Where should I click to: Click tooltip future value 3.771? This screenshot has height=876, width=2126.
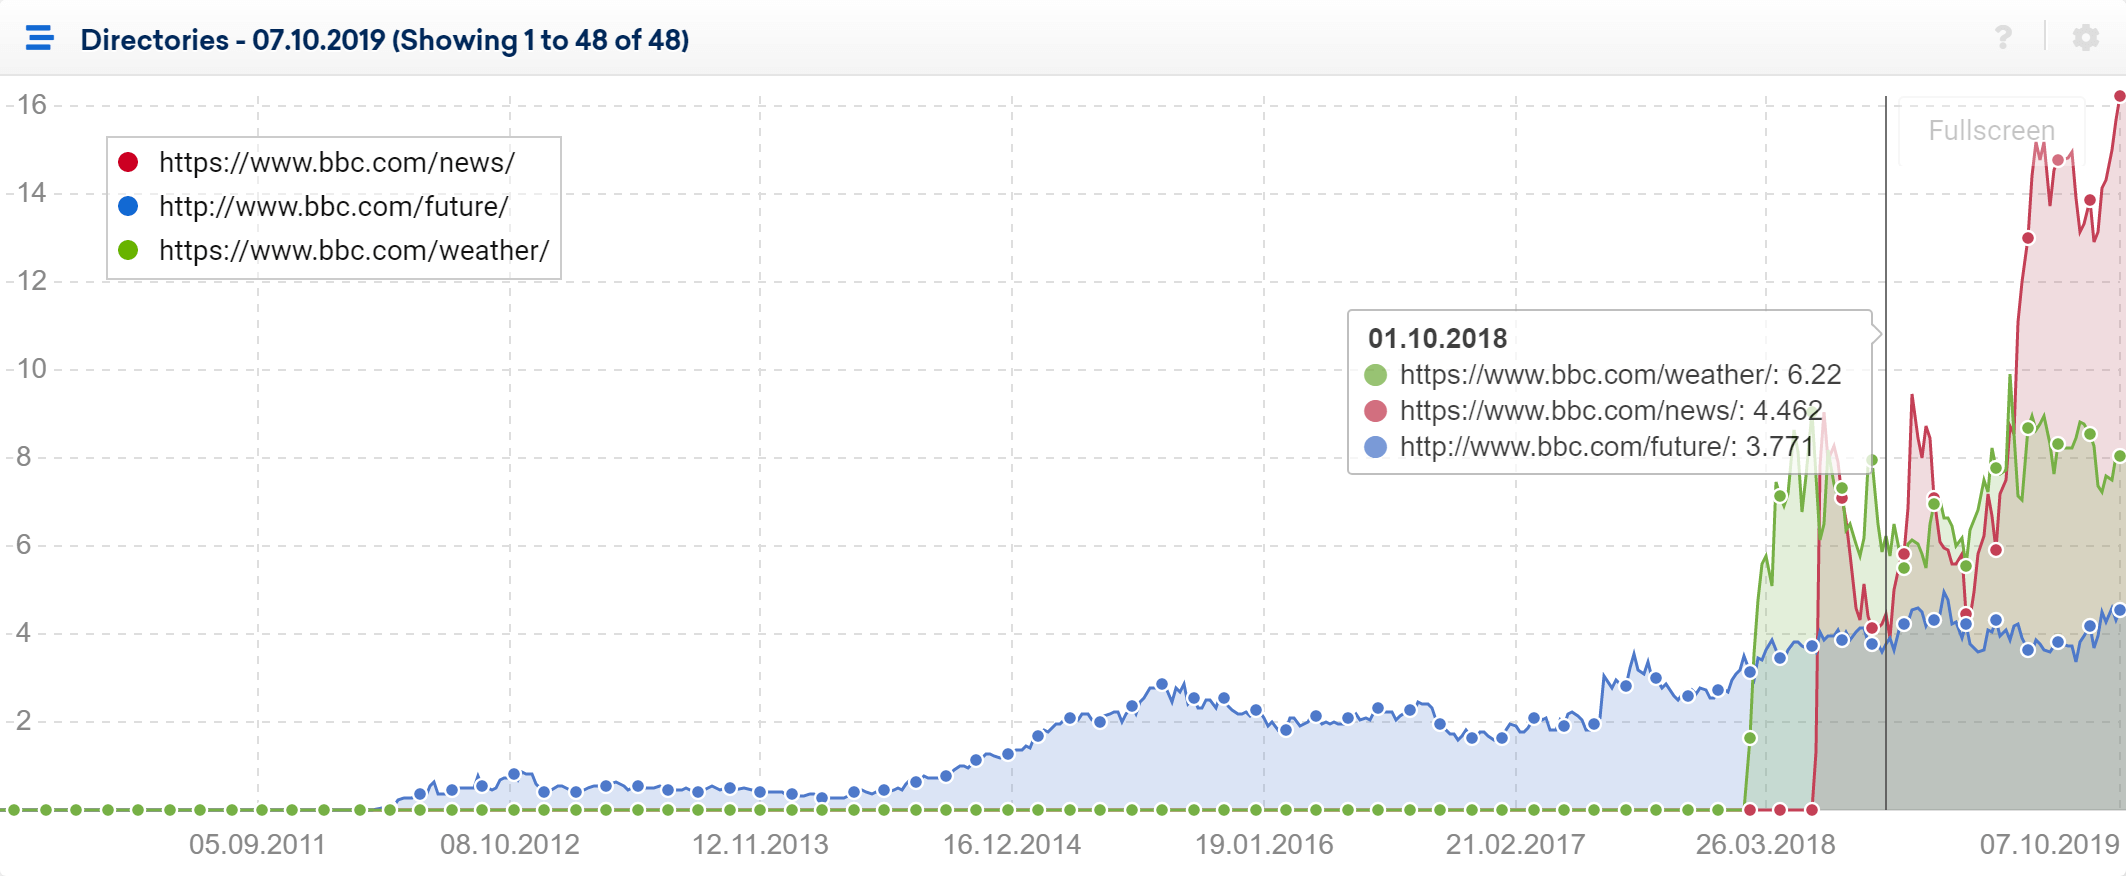pos(1779,446)
